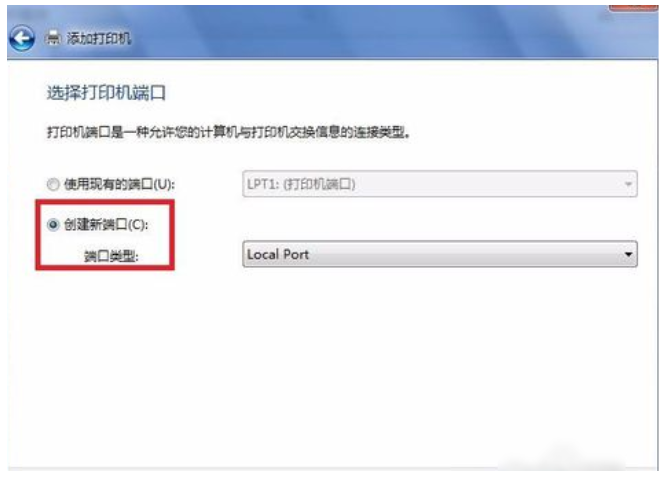Click the 端口类型 label

[x=111, y=256]
